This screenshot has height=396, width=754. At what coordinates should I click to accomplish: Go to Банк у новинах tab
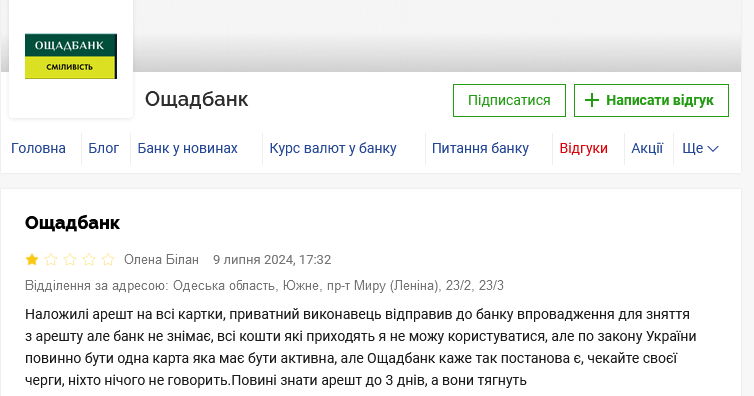188,148
